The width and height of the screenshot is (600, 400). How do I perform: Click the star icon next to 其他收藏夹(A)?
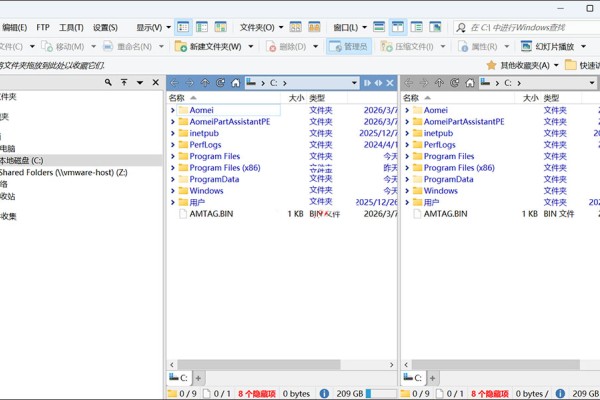(492, 65)
